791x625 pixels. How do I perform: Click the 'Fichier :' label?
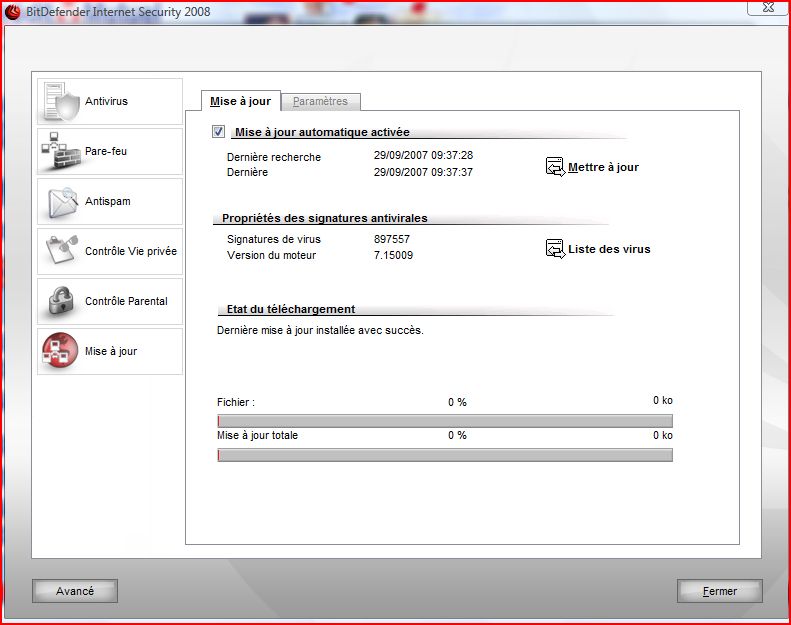[236, 403]
